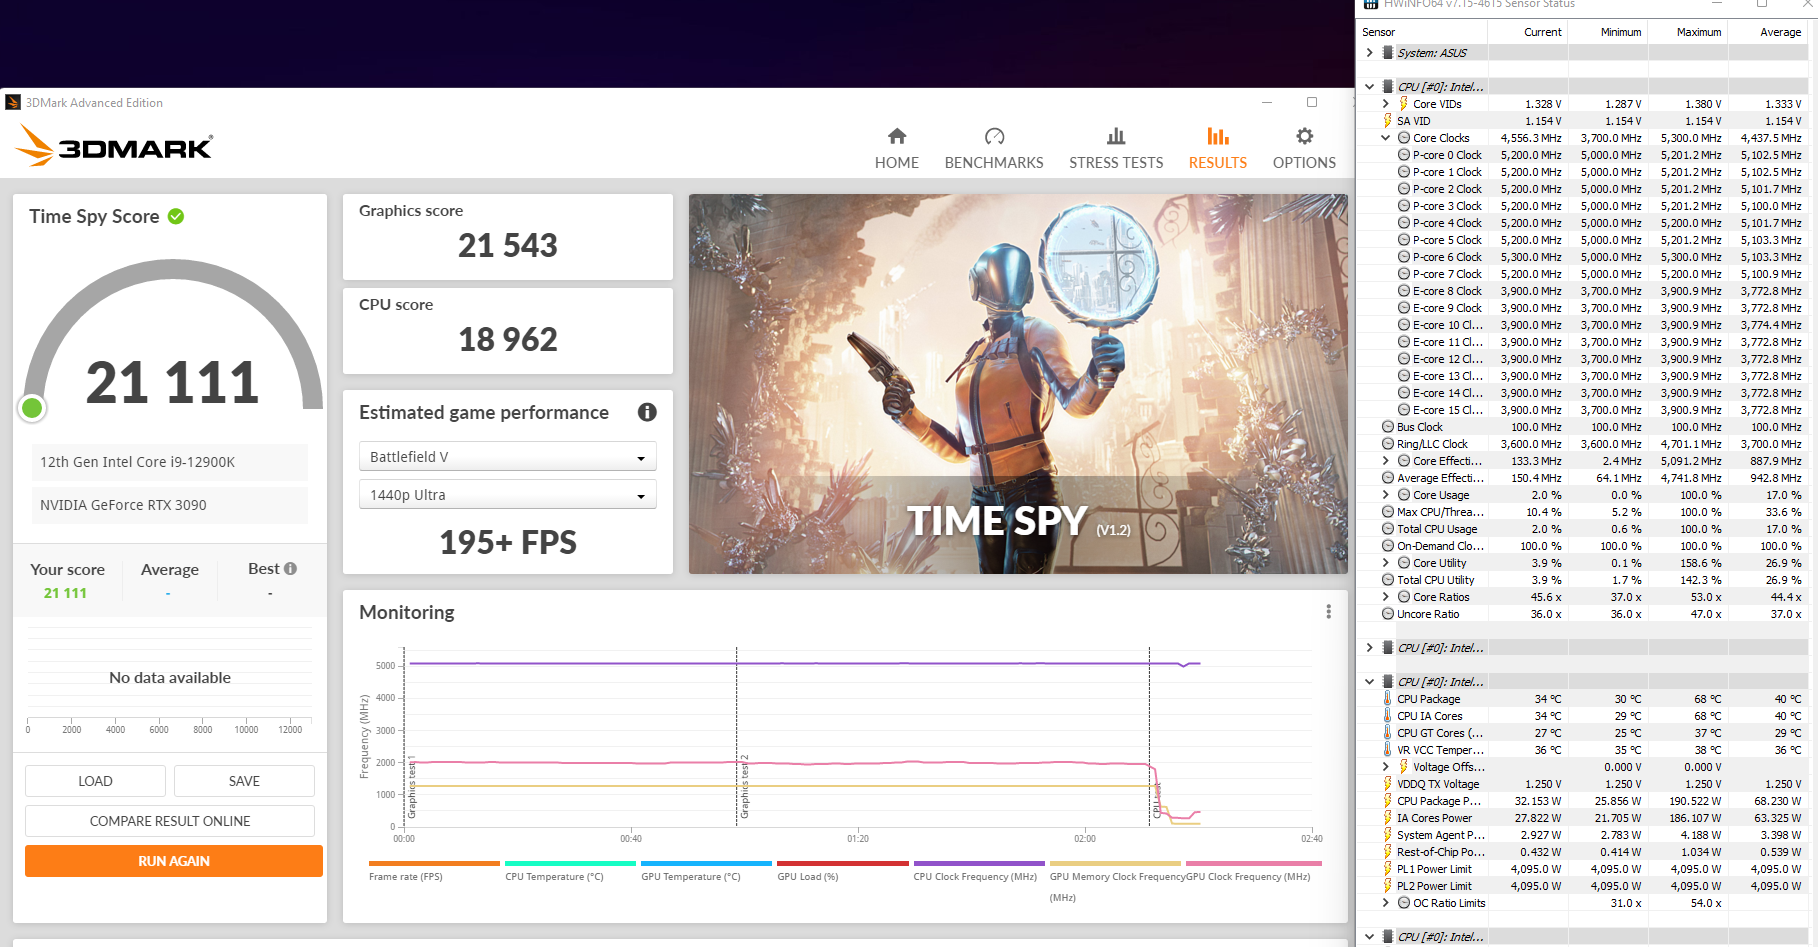The height and width of the screenshot is (947, 1818).
Task: Click info icon next to Best score
Action: [291, 569]
